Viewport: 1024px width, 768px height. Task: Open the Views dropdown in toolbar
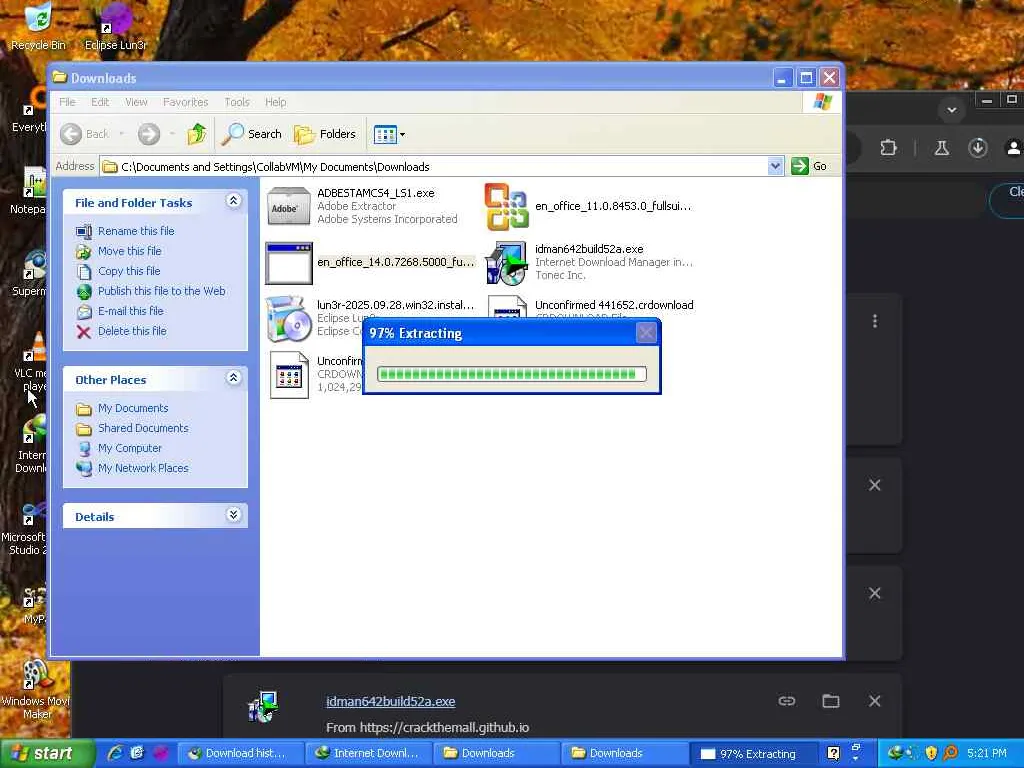(x=389, y=135)
